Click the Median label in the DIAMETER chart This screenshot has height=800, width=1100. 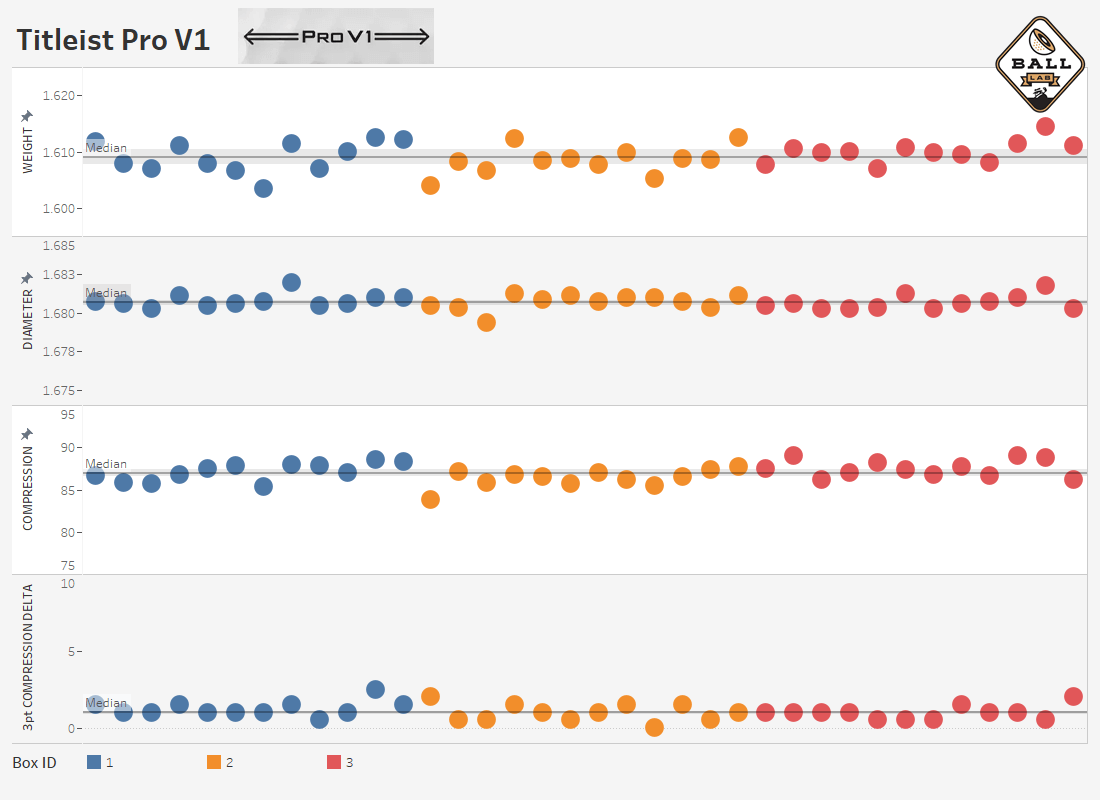(106, 293)
